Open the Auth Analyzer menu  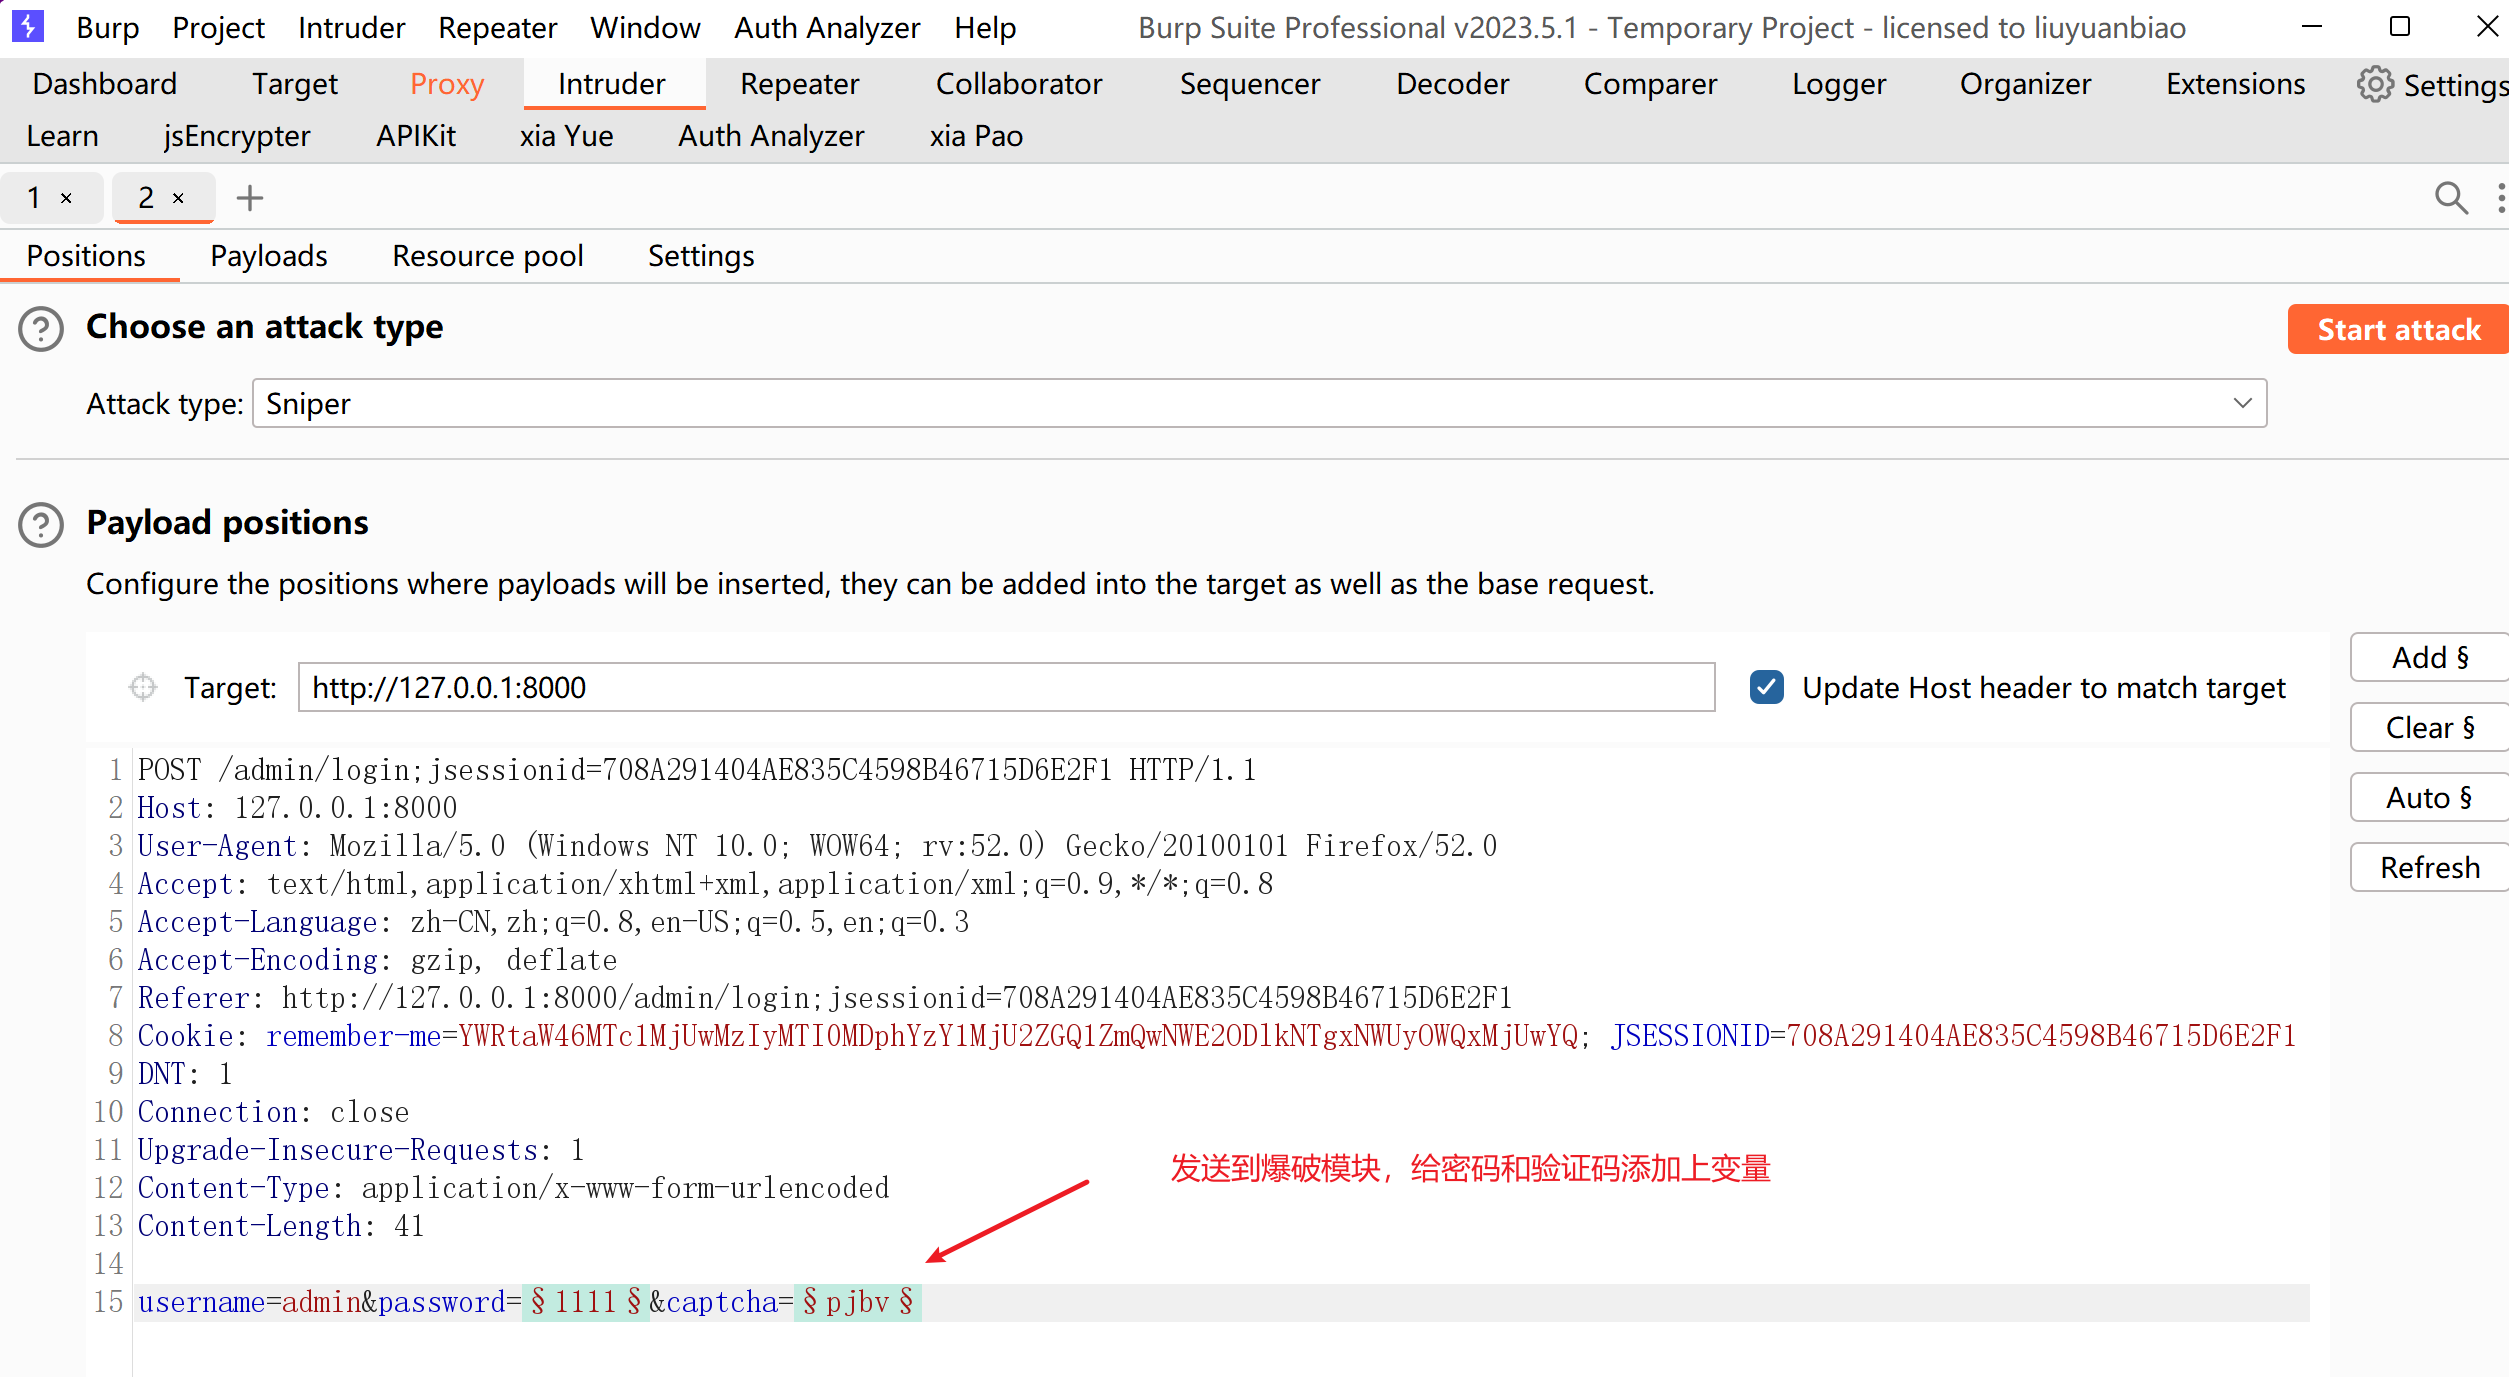click(x=826, y=28)
